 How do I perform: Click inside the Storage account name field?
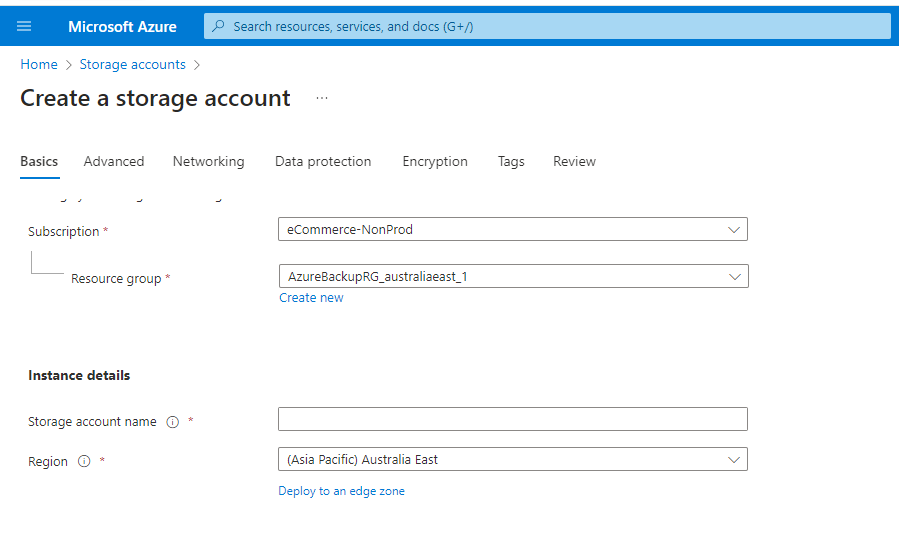coord(513,419)
